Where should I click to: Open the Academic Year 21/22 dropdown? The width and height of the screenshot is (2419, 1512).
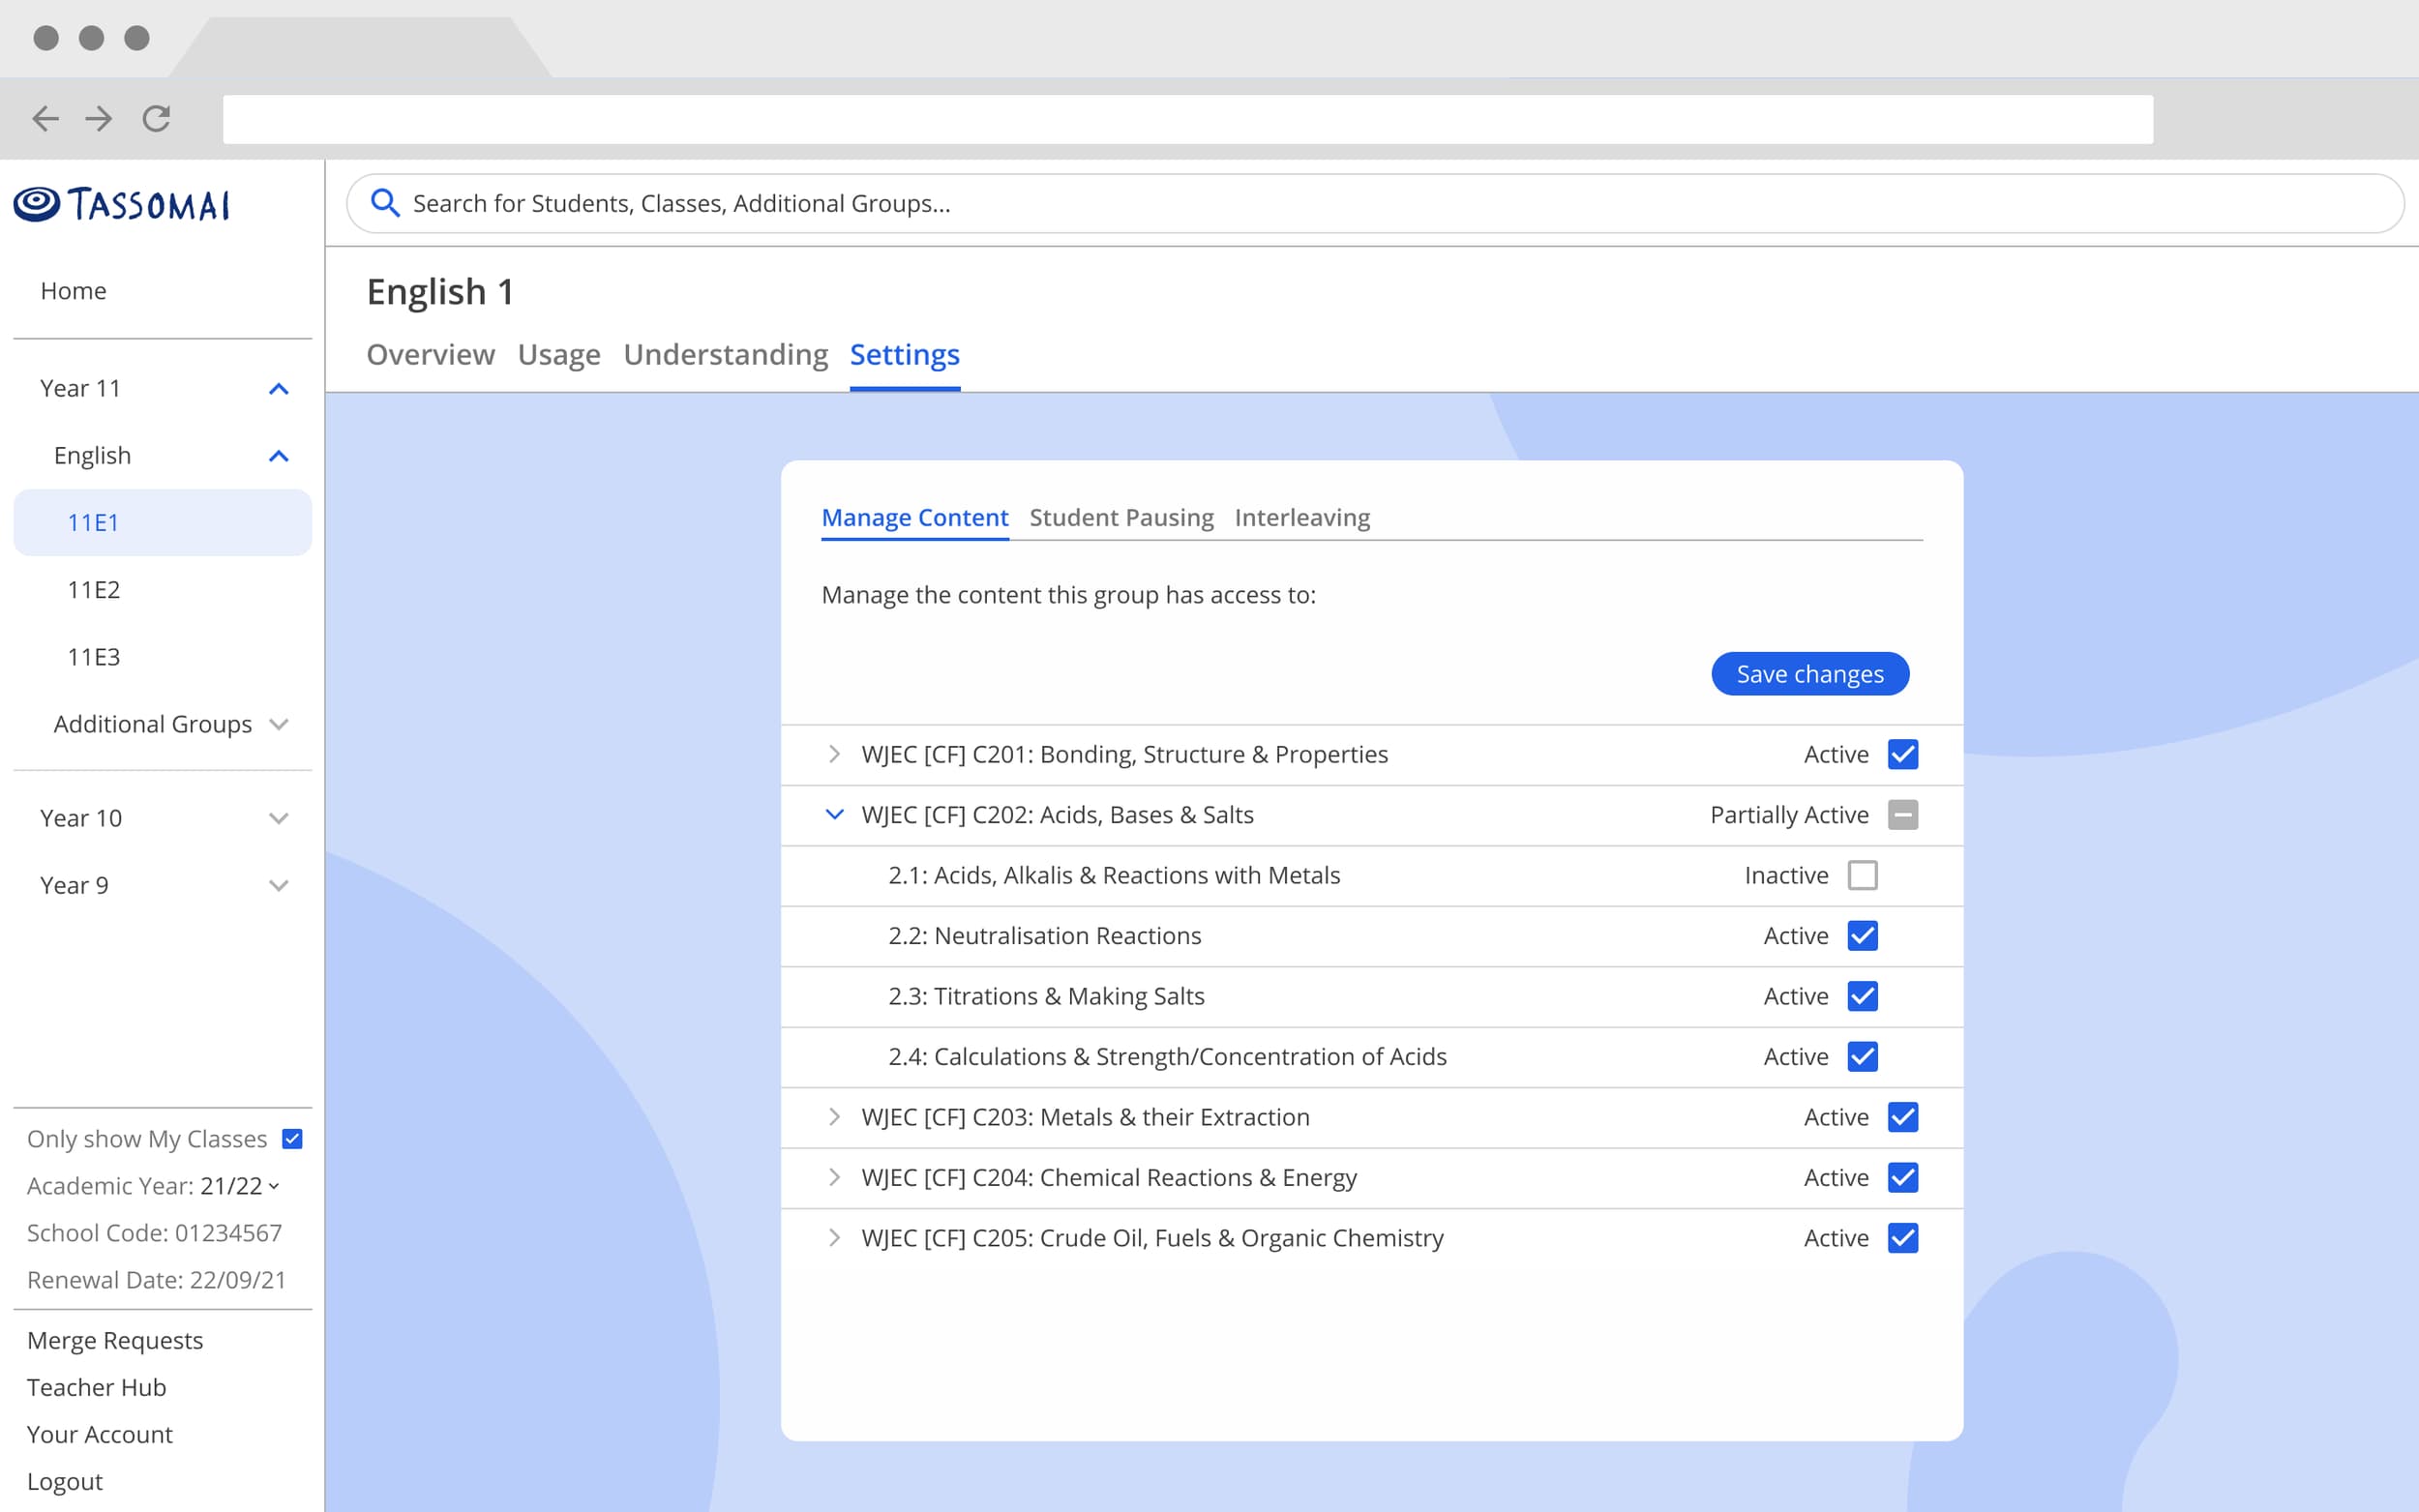[240, 1185]
